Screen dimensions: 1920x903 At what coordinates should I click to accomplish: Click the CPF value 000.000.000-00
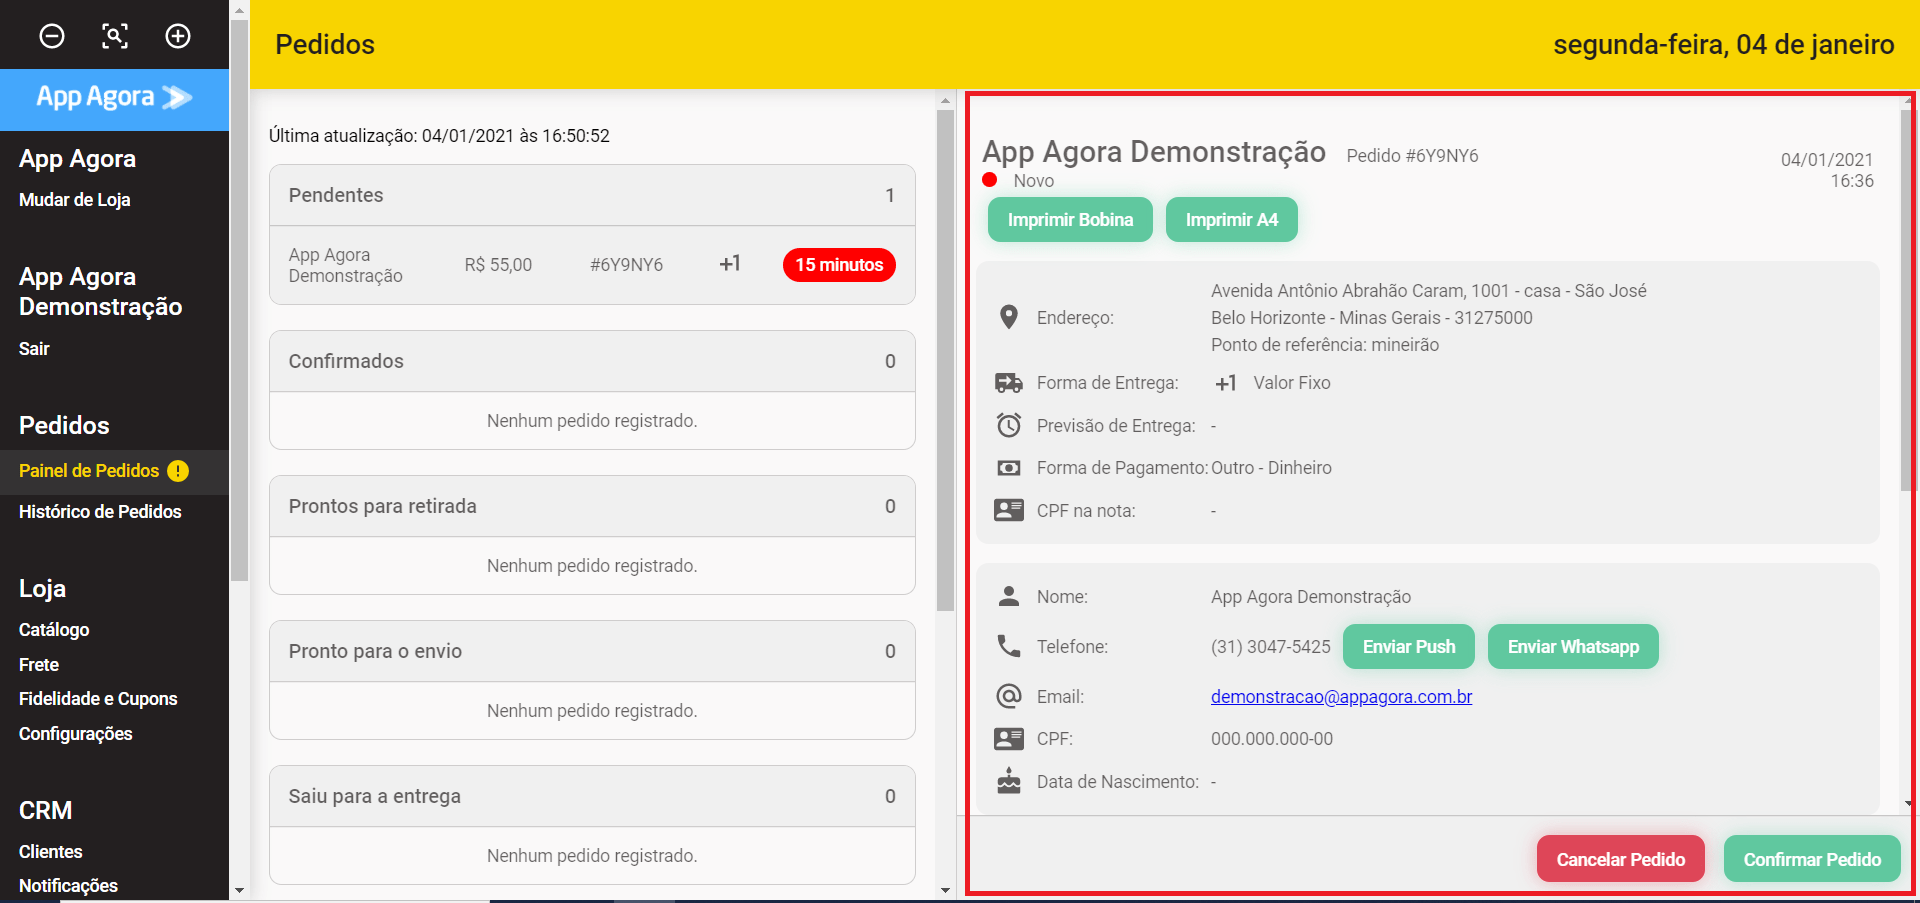(1272, 739)
